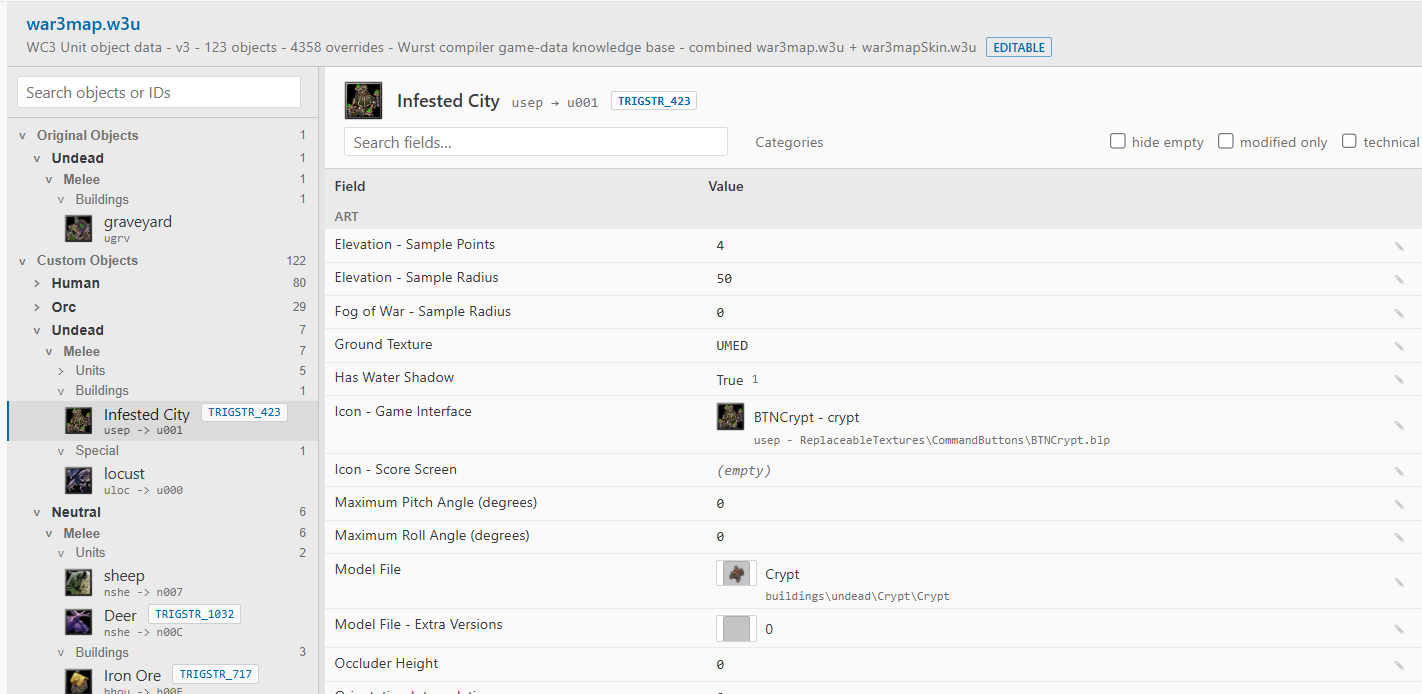This screenshot has width=1422, height=694.
Task: Click the UMED ground texture value
Action: tap(732, 346)
